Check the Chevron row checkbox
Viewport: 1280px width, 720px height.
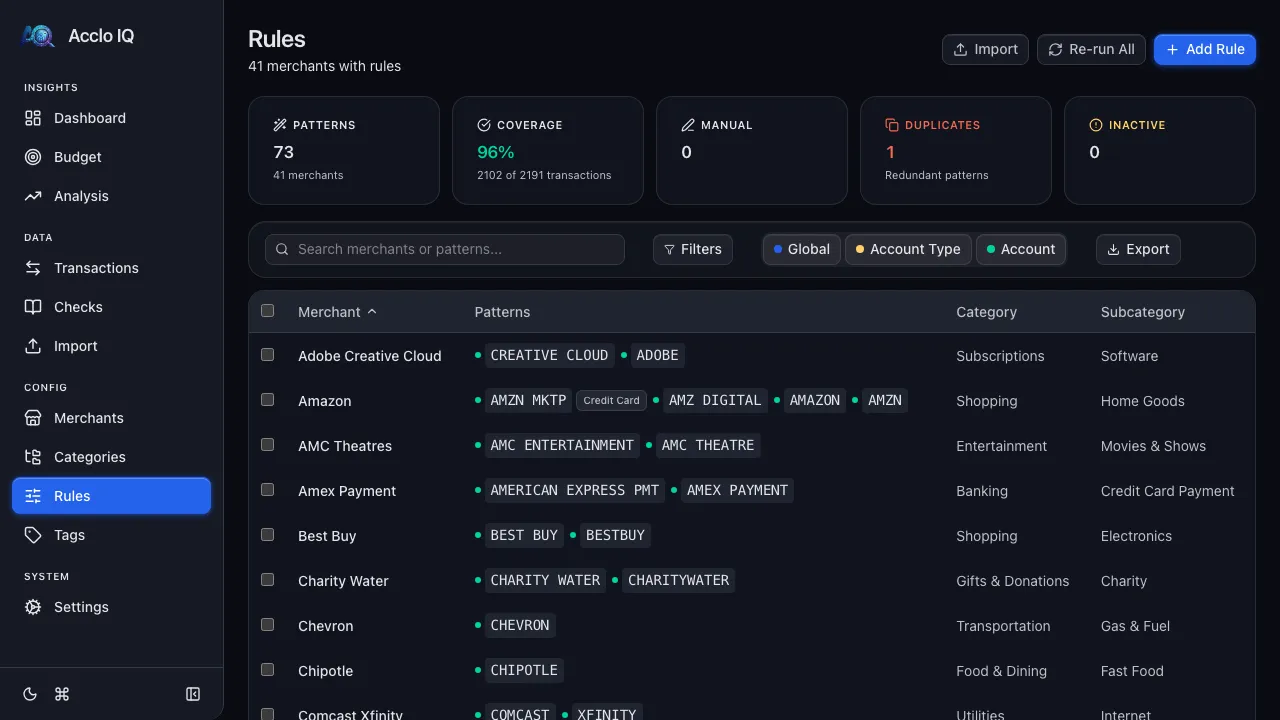[267, 625]
